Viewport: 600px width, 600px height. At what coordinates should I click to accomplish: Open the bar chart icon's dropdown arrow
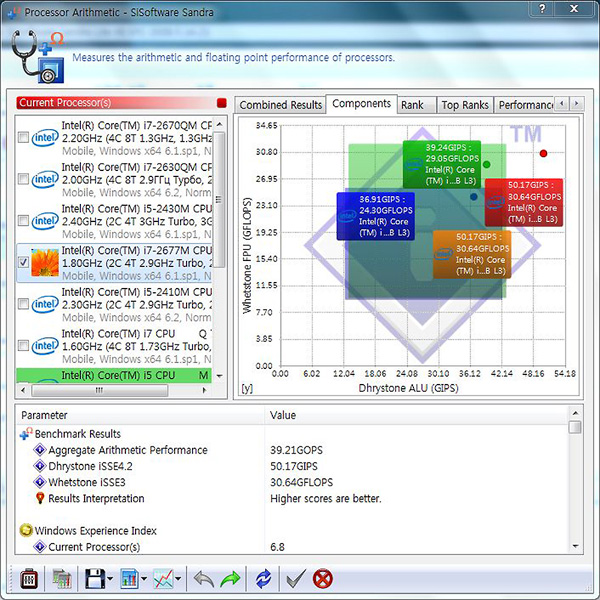pyautogui.click(x=144, y=579)
